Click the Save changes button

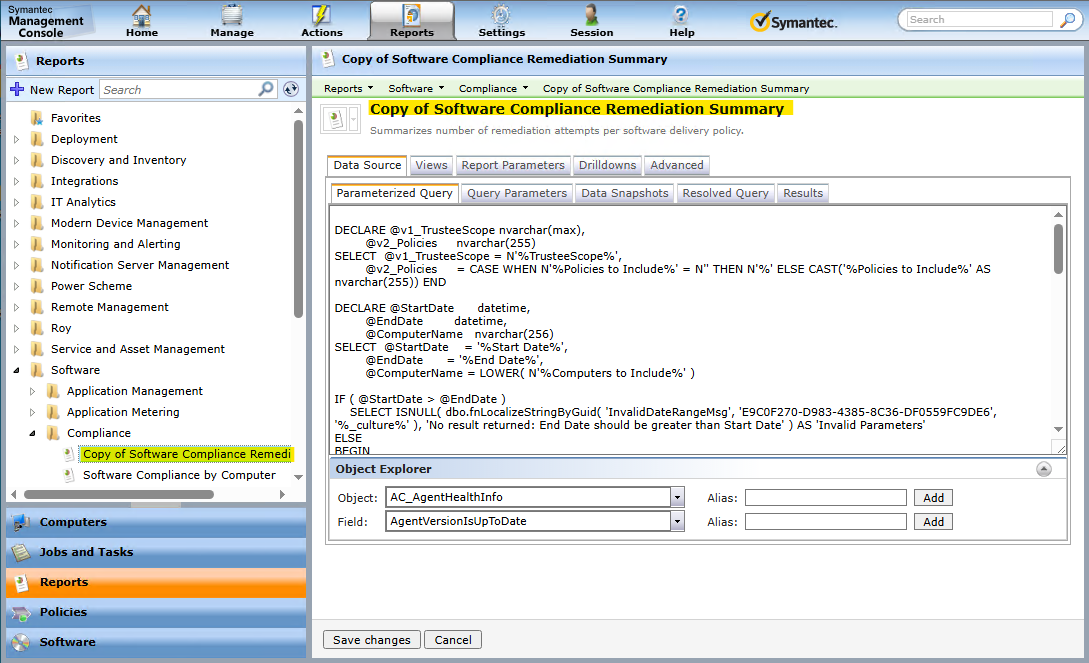click(x=371, y=640)
